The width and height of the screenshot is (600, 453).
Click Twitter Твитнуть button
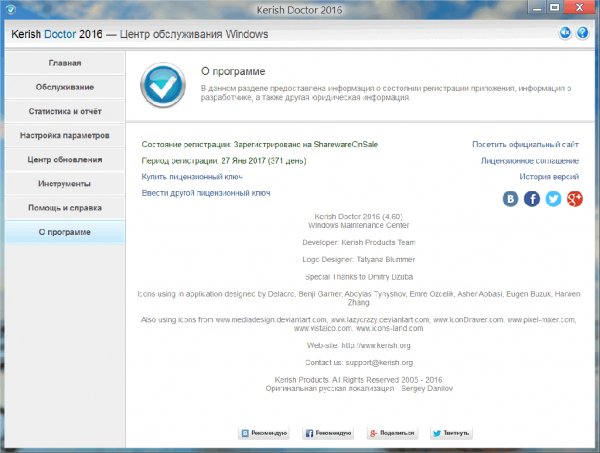point(451,433)
